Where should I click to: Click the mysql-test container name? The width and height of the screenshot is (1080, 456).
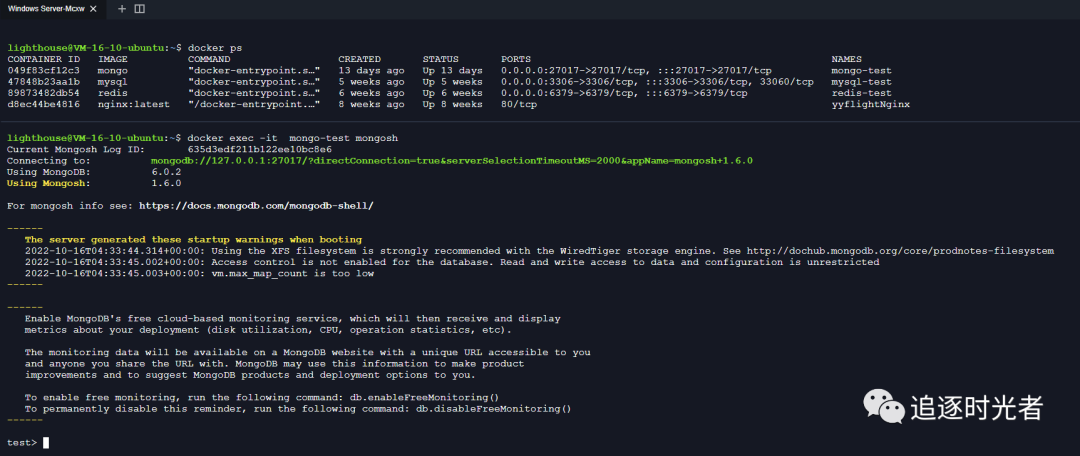(x=861, y=82)
